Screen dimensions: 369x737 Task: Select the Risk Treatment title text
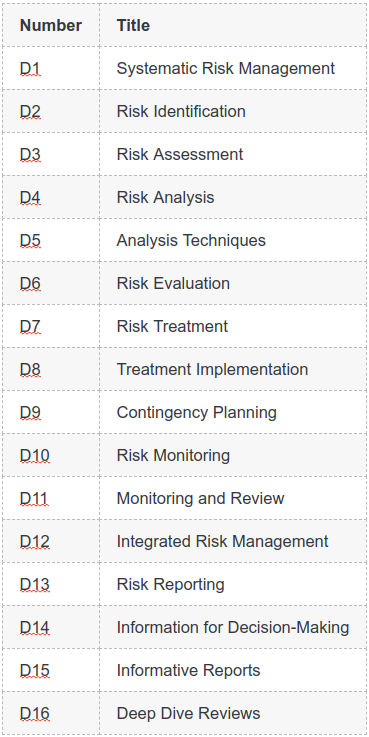(x=172, y=326)
